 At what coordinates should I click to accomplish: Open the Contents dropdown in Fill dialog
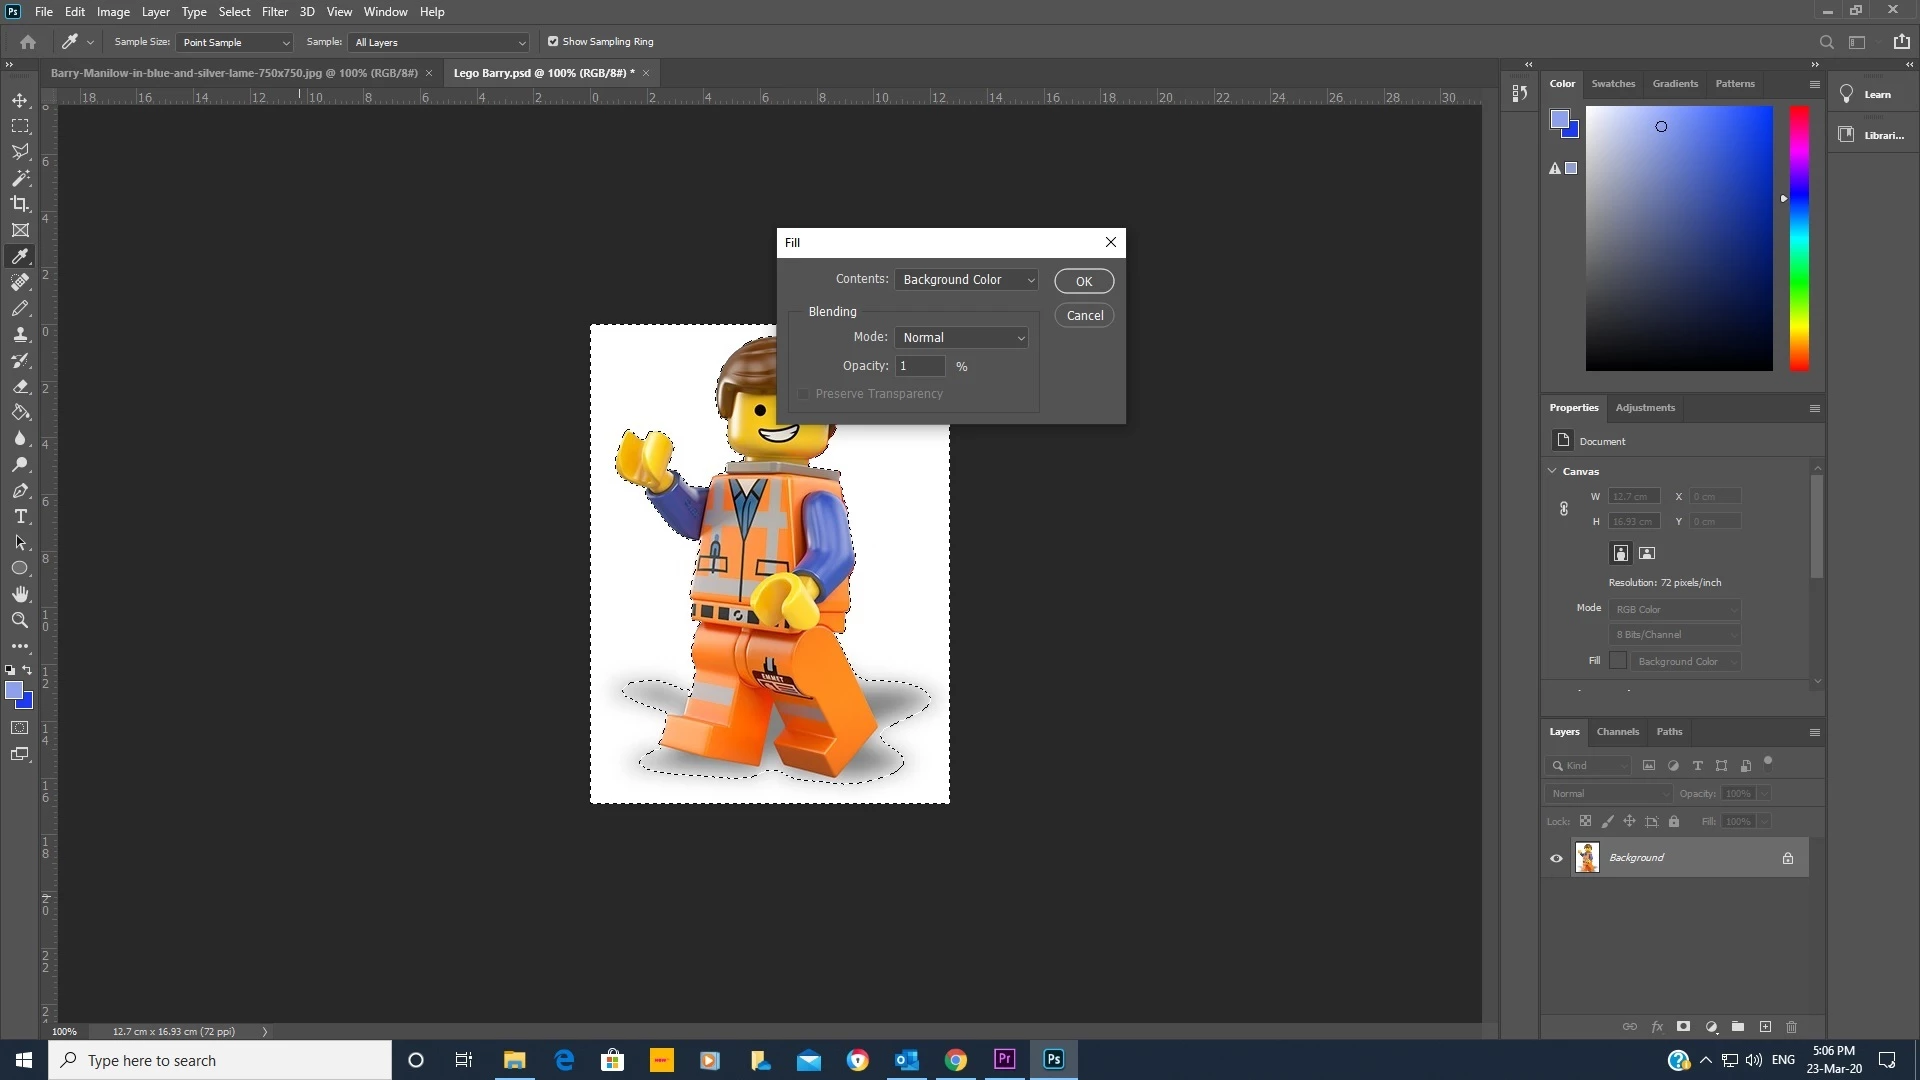coord(966,280)
